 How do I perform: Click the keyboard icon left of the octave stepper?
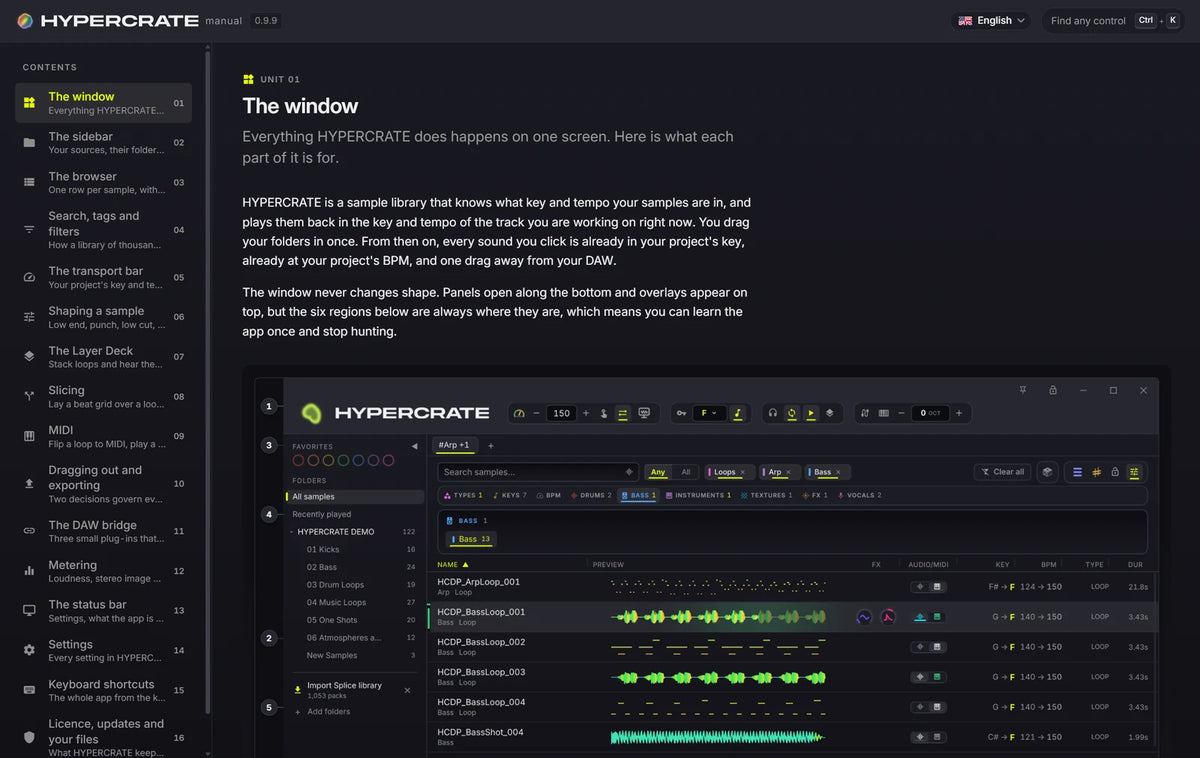tap(884, 413)
